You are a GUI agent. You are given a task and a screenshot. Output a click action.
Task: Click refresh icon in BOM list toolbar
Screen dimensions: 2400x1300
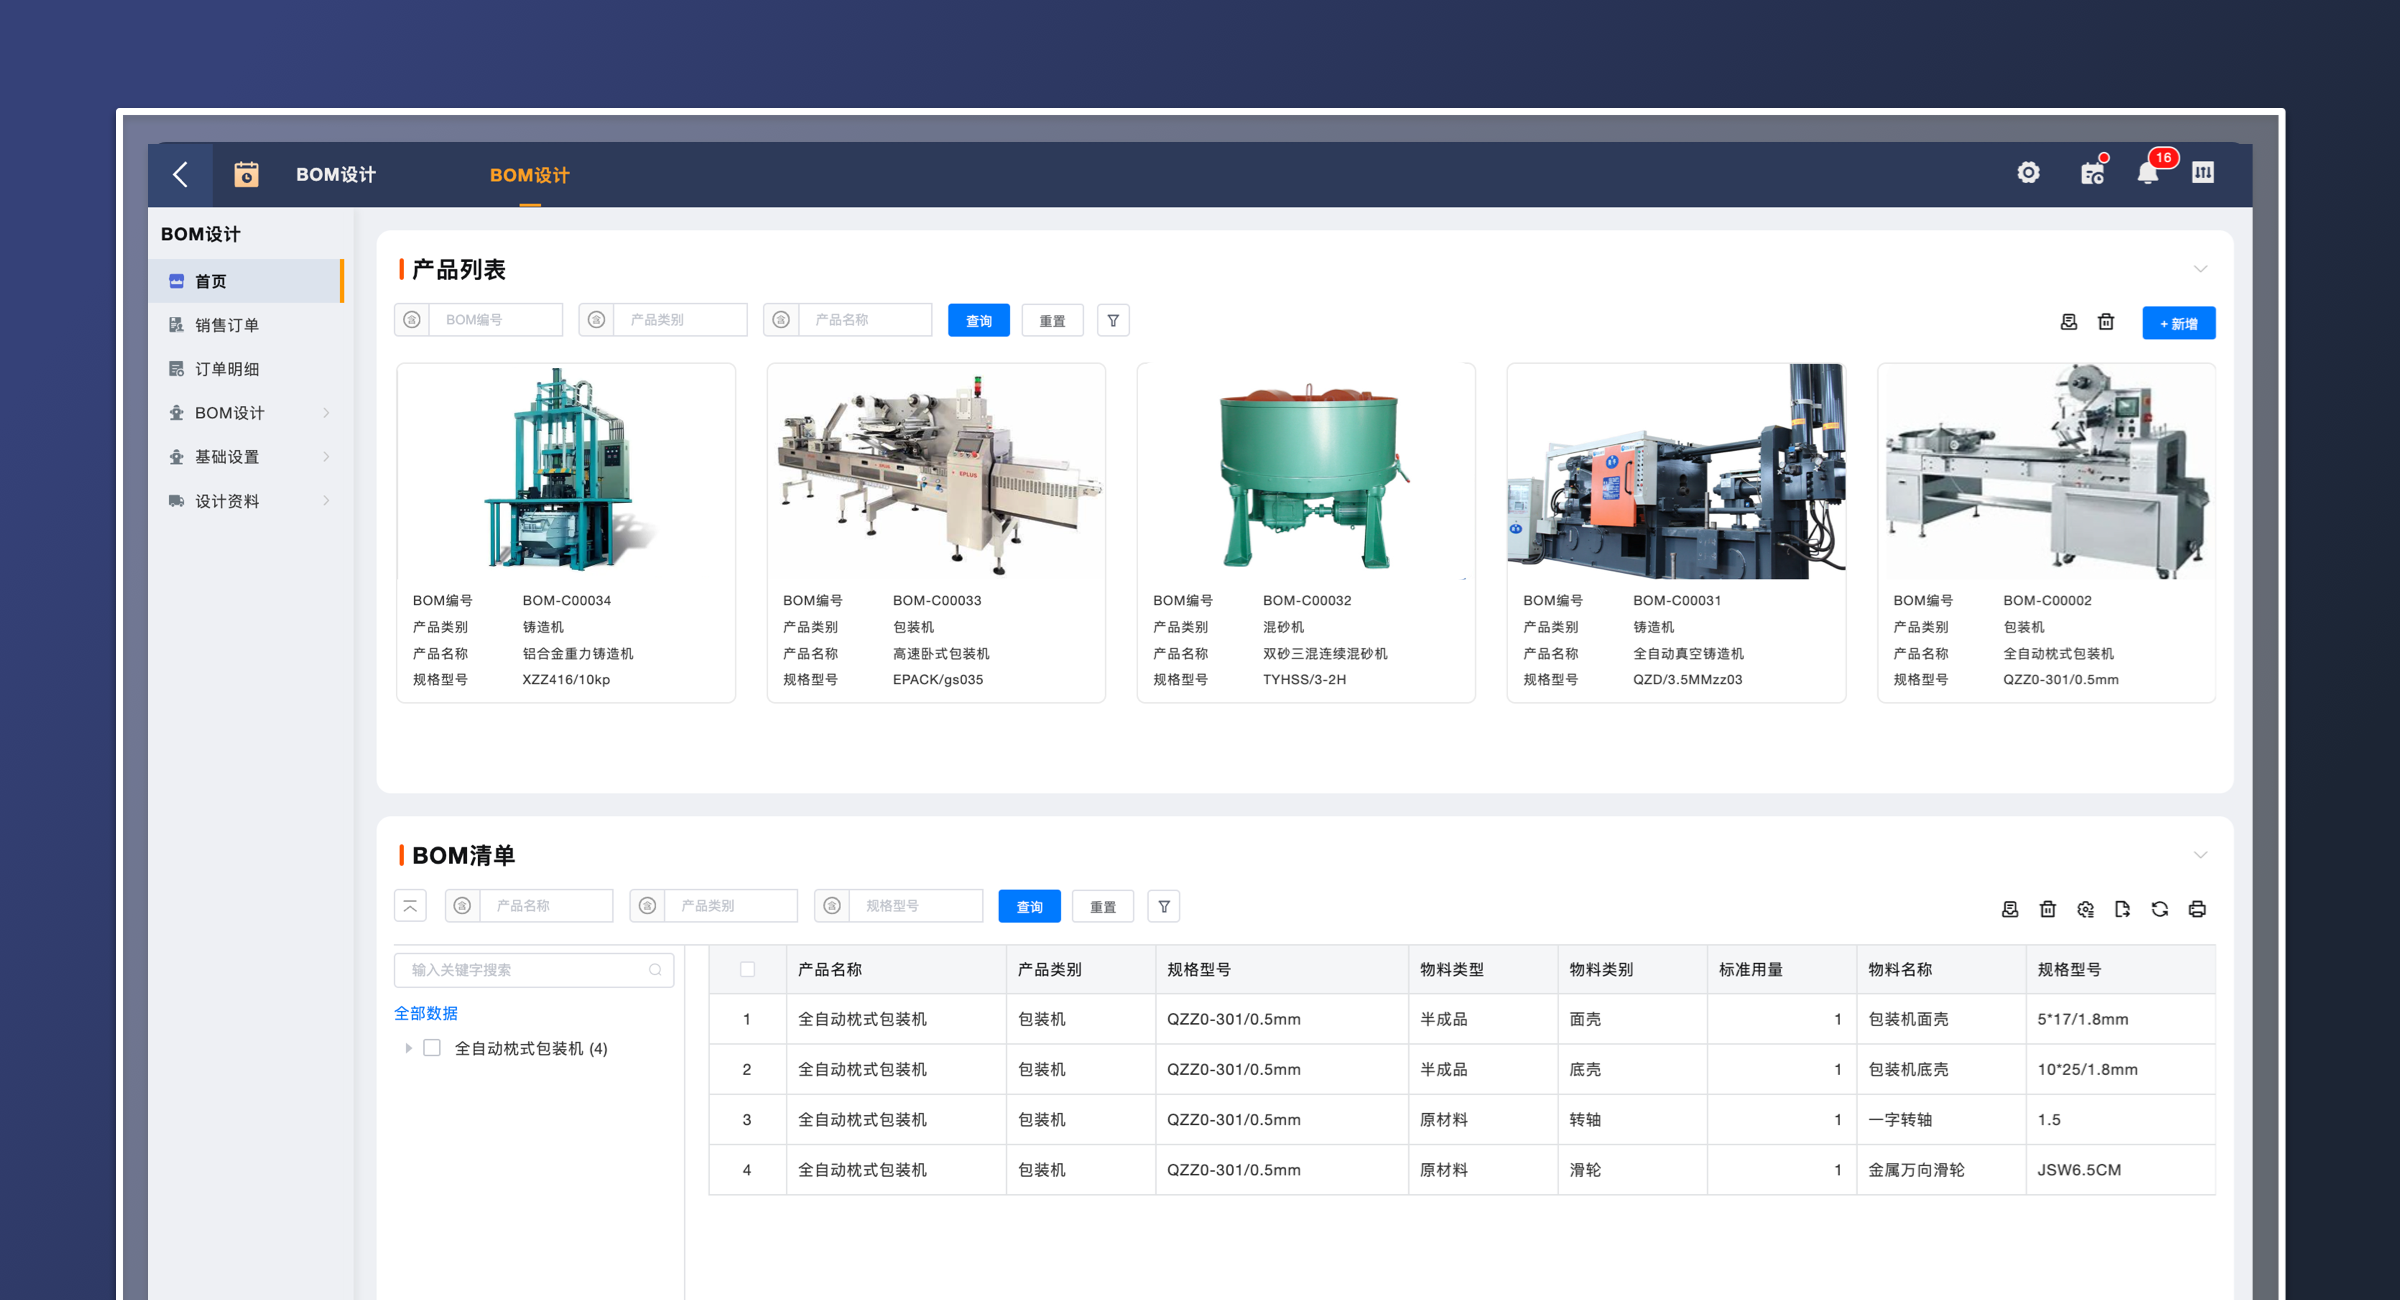(x=2160, y=909)
